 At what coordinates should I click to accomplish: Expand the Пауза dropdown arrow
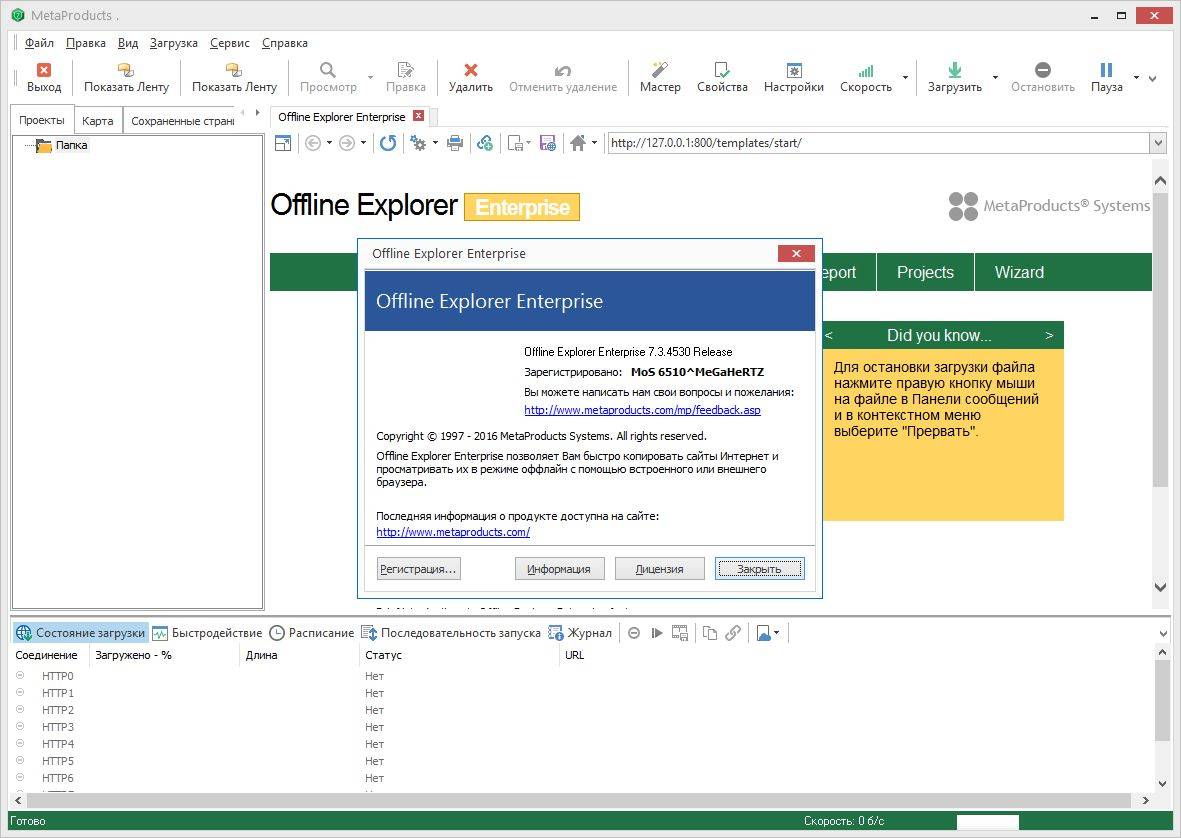(1137, 78)
